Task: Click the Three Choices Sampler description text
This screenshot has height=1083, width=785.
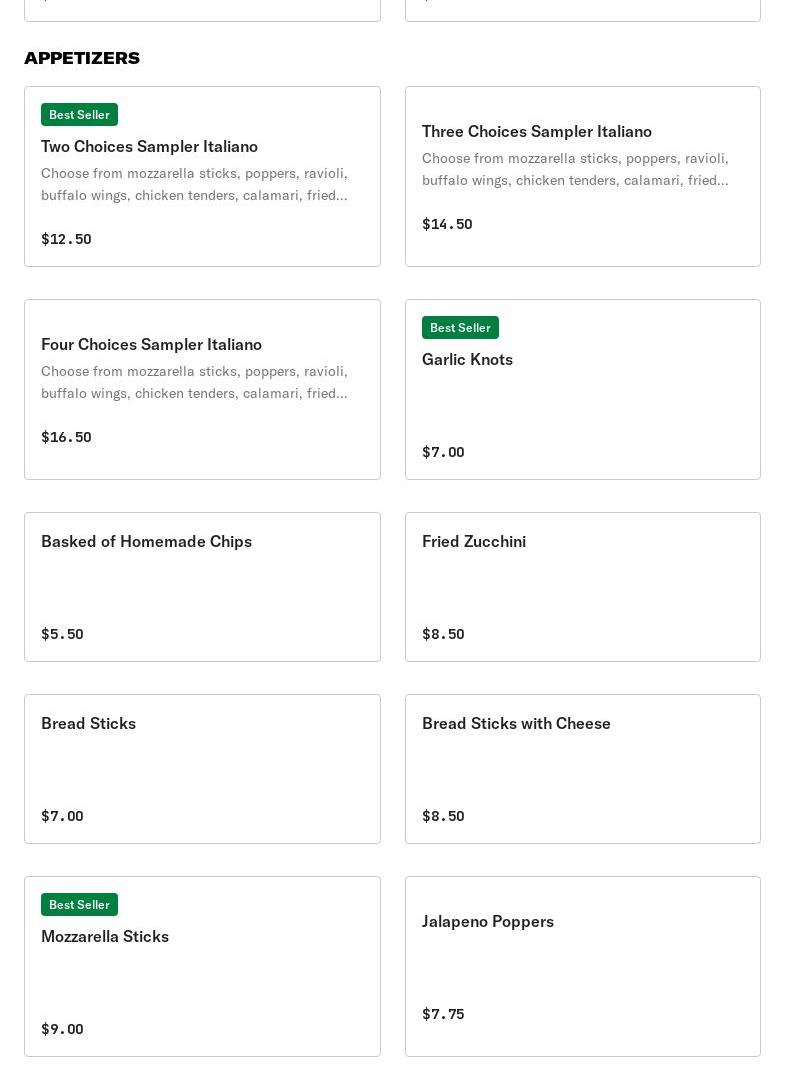Action: pos(575,169)
